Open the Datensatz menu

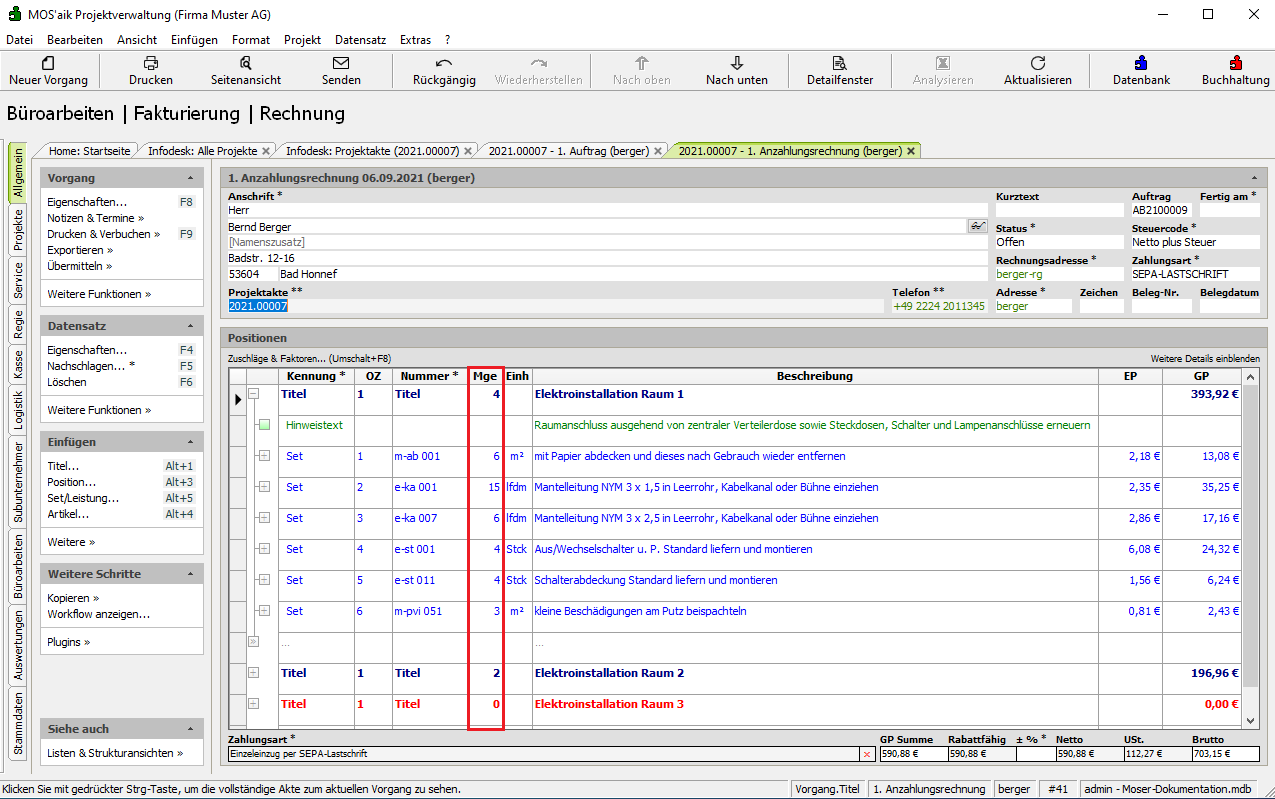coord(360,40)
